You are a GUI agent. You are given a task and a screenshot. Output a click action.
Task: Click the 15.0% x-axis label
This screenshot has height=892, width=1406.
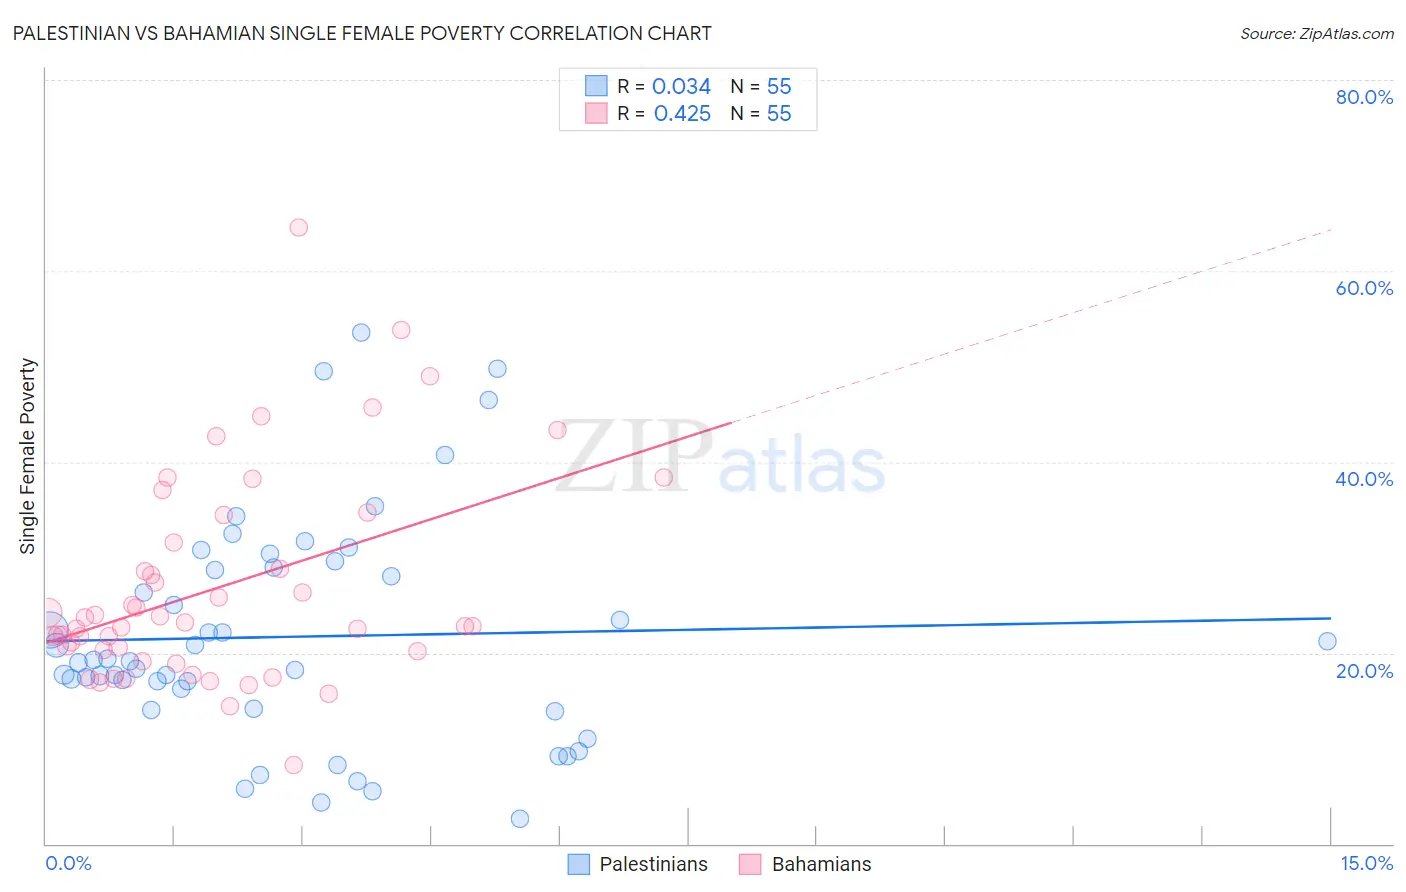pos(1366,863)
